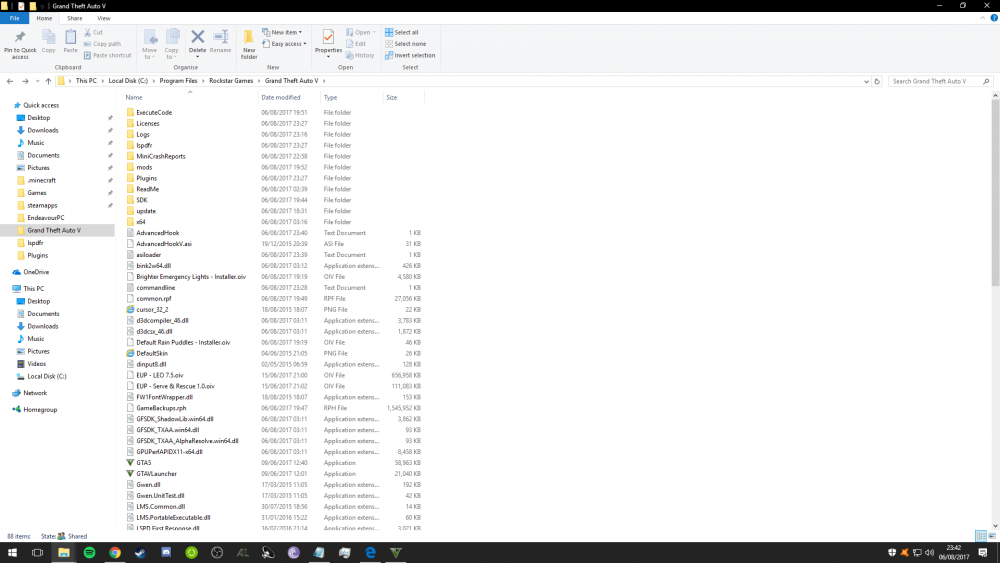This screenshot has width=1000, height=563.
Task: Open Steam from the taskbar
Action: point(140,553)
